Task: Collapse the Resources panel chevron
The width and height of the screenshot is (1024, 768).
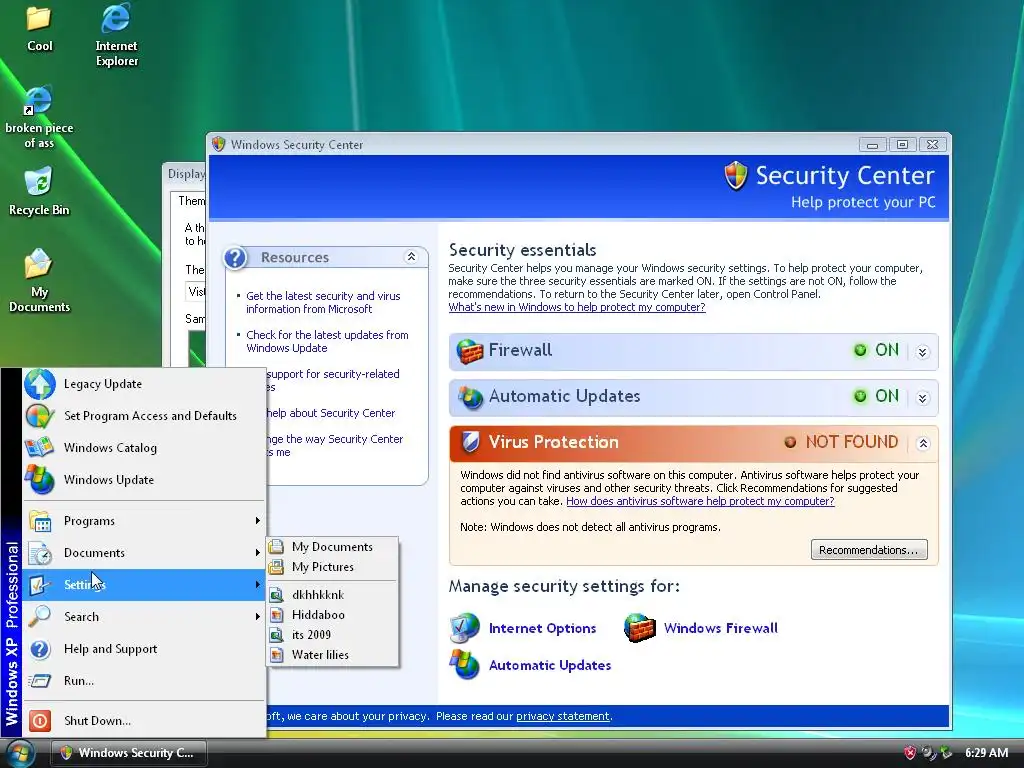Action: (411, 257)
